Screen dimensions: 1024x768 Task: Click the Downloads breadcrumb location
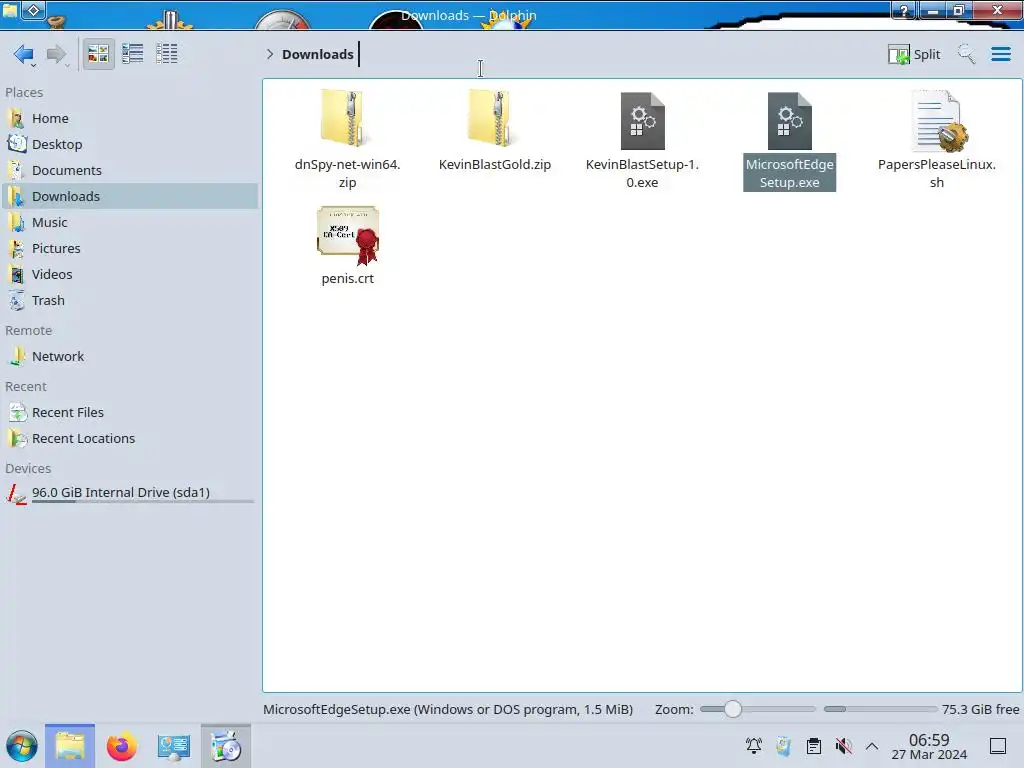point(317,54)
